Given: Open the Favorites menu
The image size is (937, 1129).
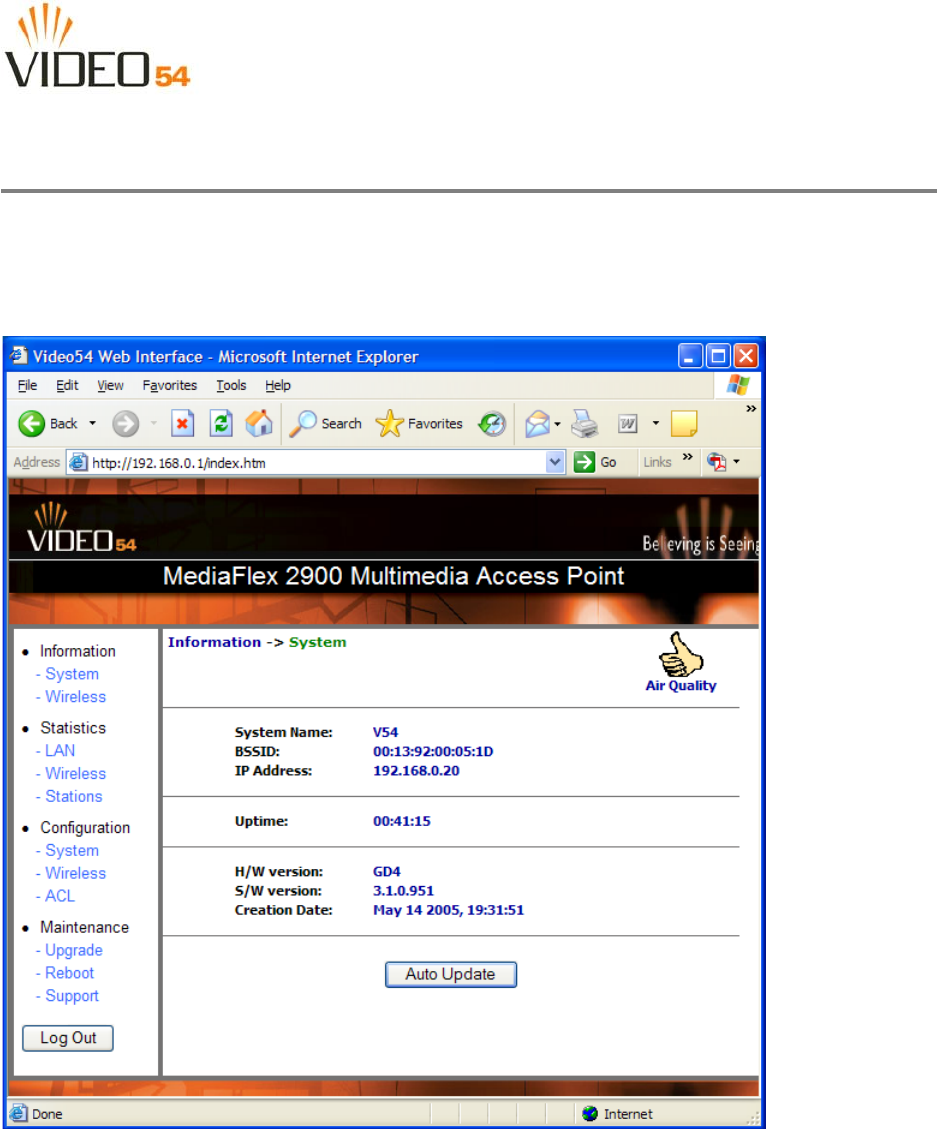Looking at the screenshot, I should click(x=169, y=385).
